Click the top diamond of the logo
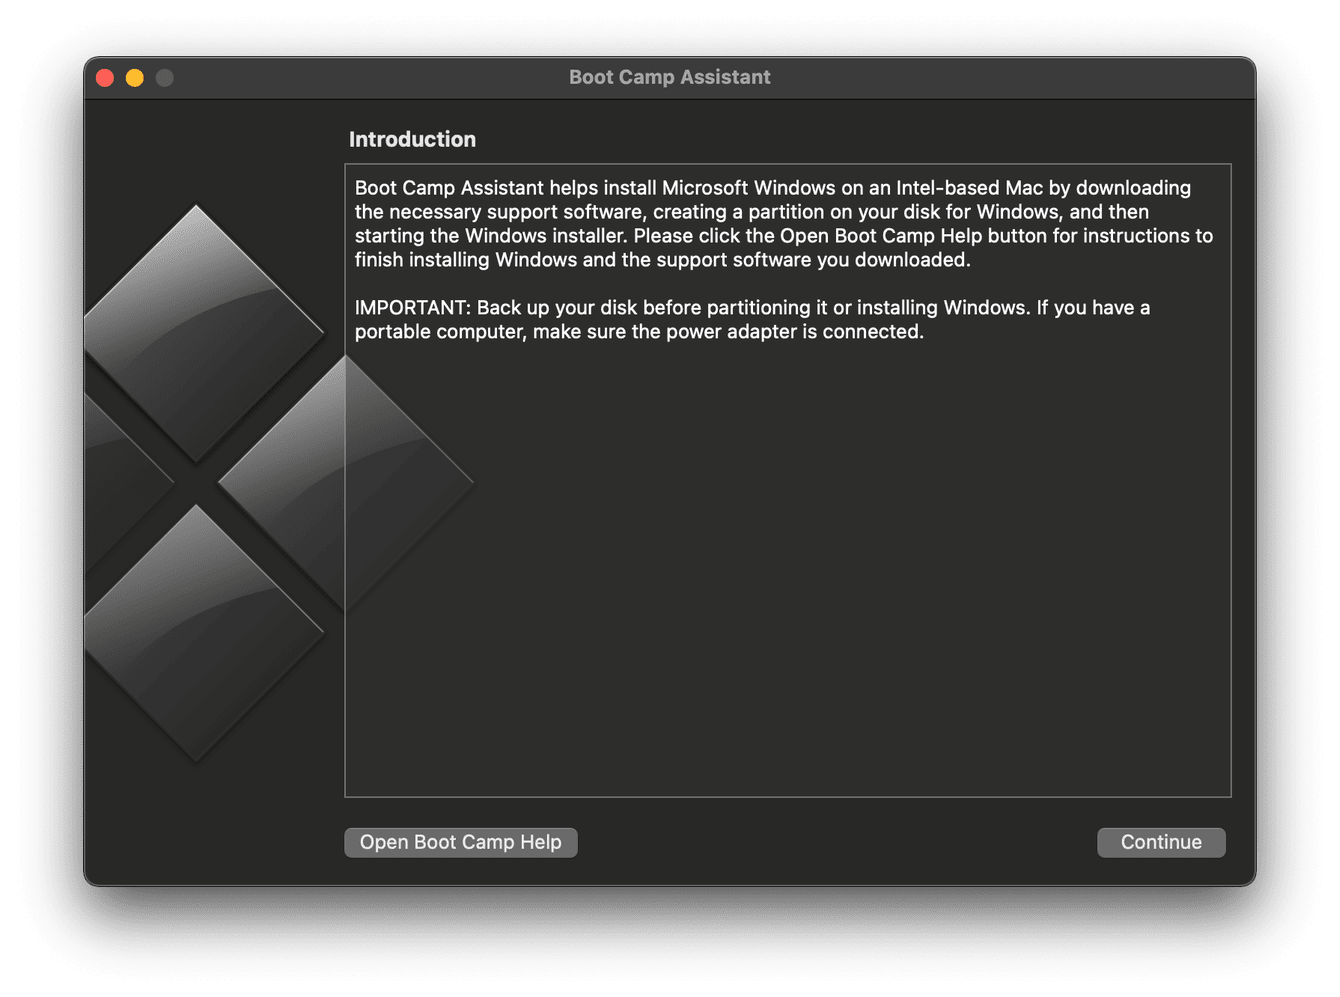The image size is (1340, 997). (197, 332)
